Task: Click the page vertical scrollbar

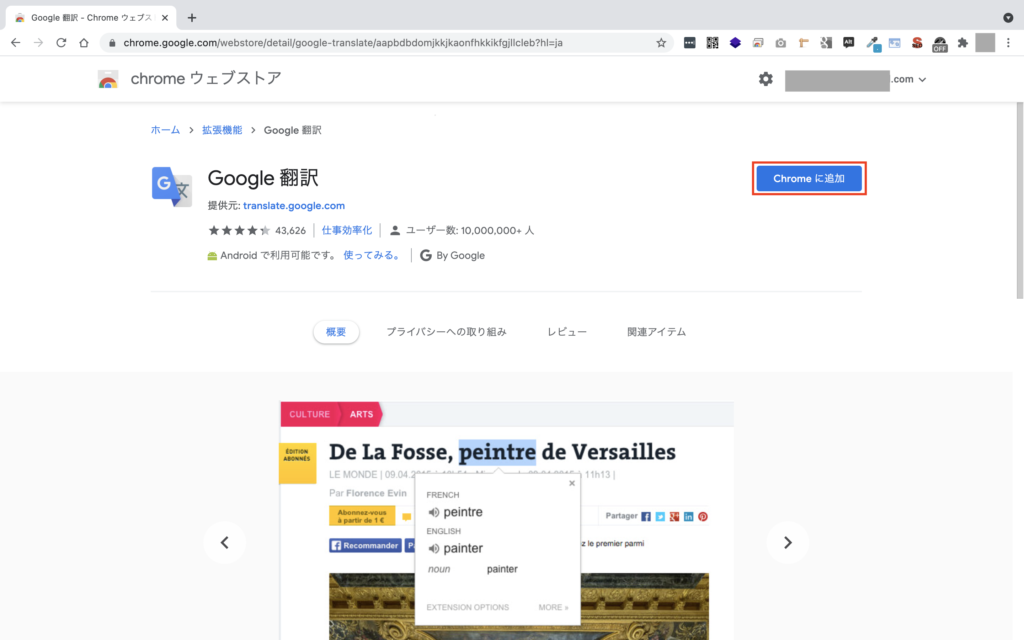Action: click(x=1019, y=199)
